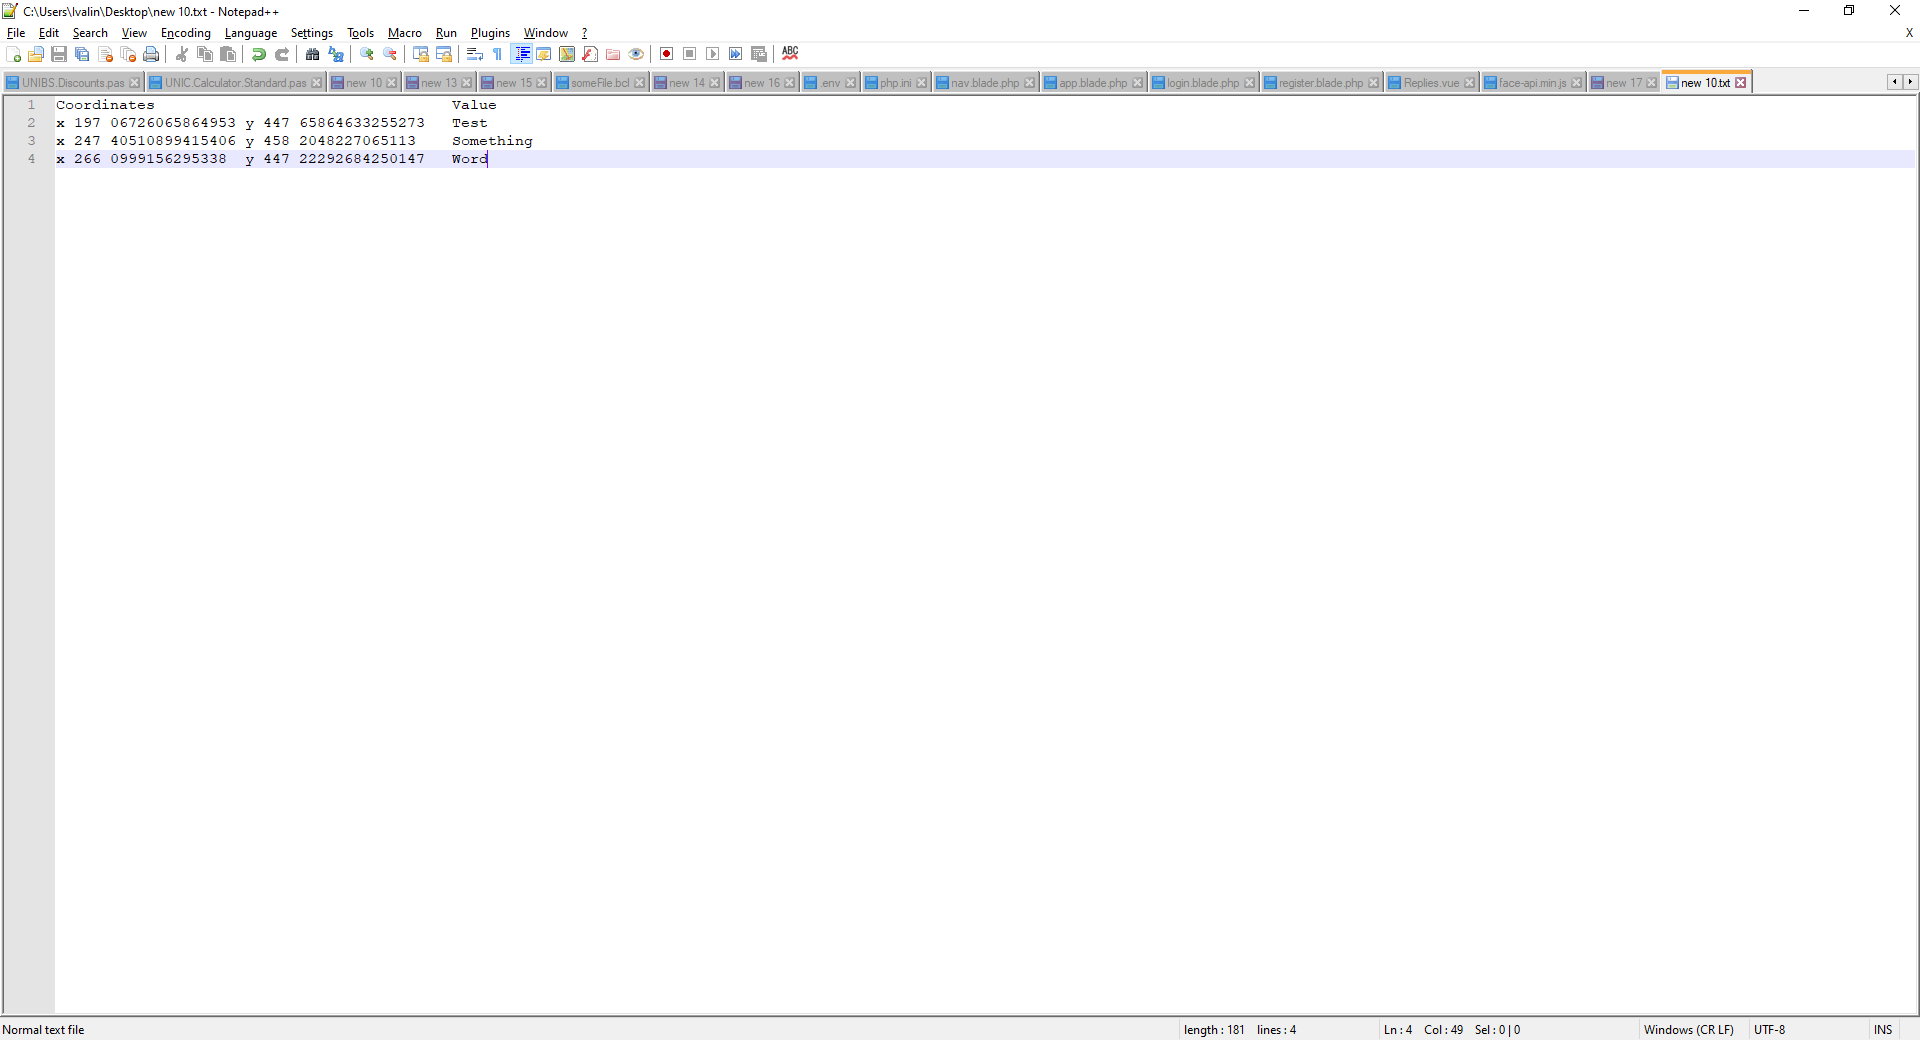Close the php.ini tab
The height and width of the screenshot is (1040, 1920).
tap(922, 82)
